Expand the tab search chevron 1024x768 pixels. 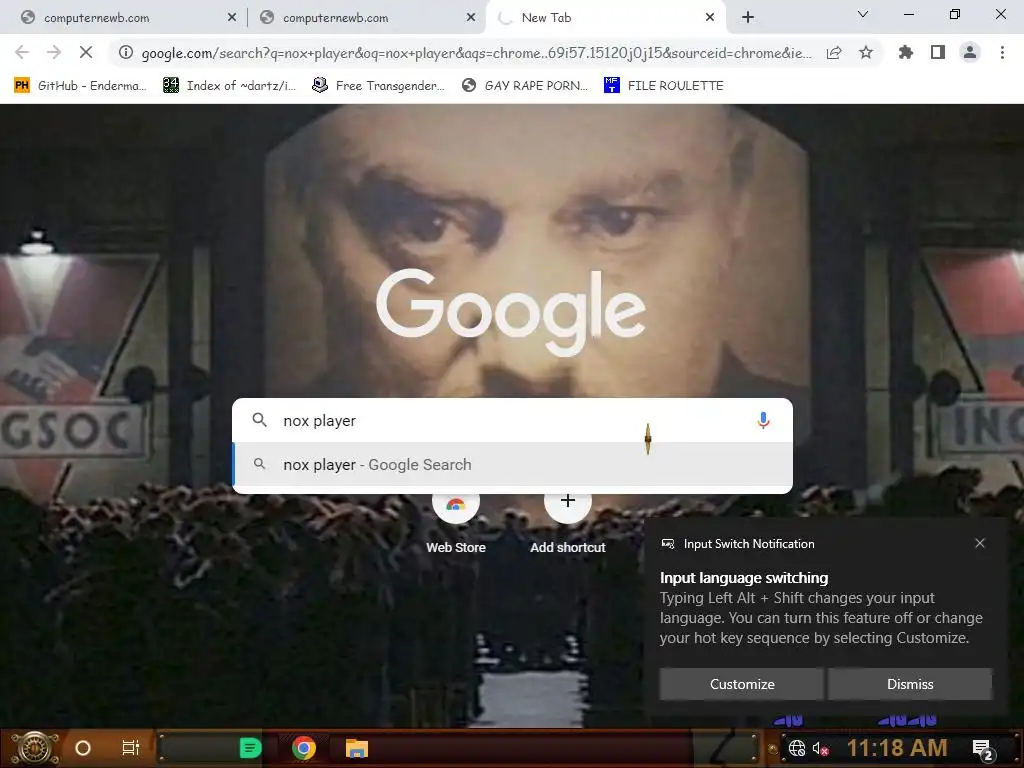coord(863,14)
